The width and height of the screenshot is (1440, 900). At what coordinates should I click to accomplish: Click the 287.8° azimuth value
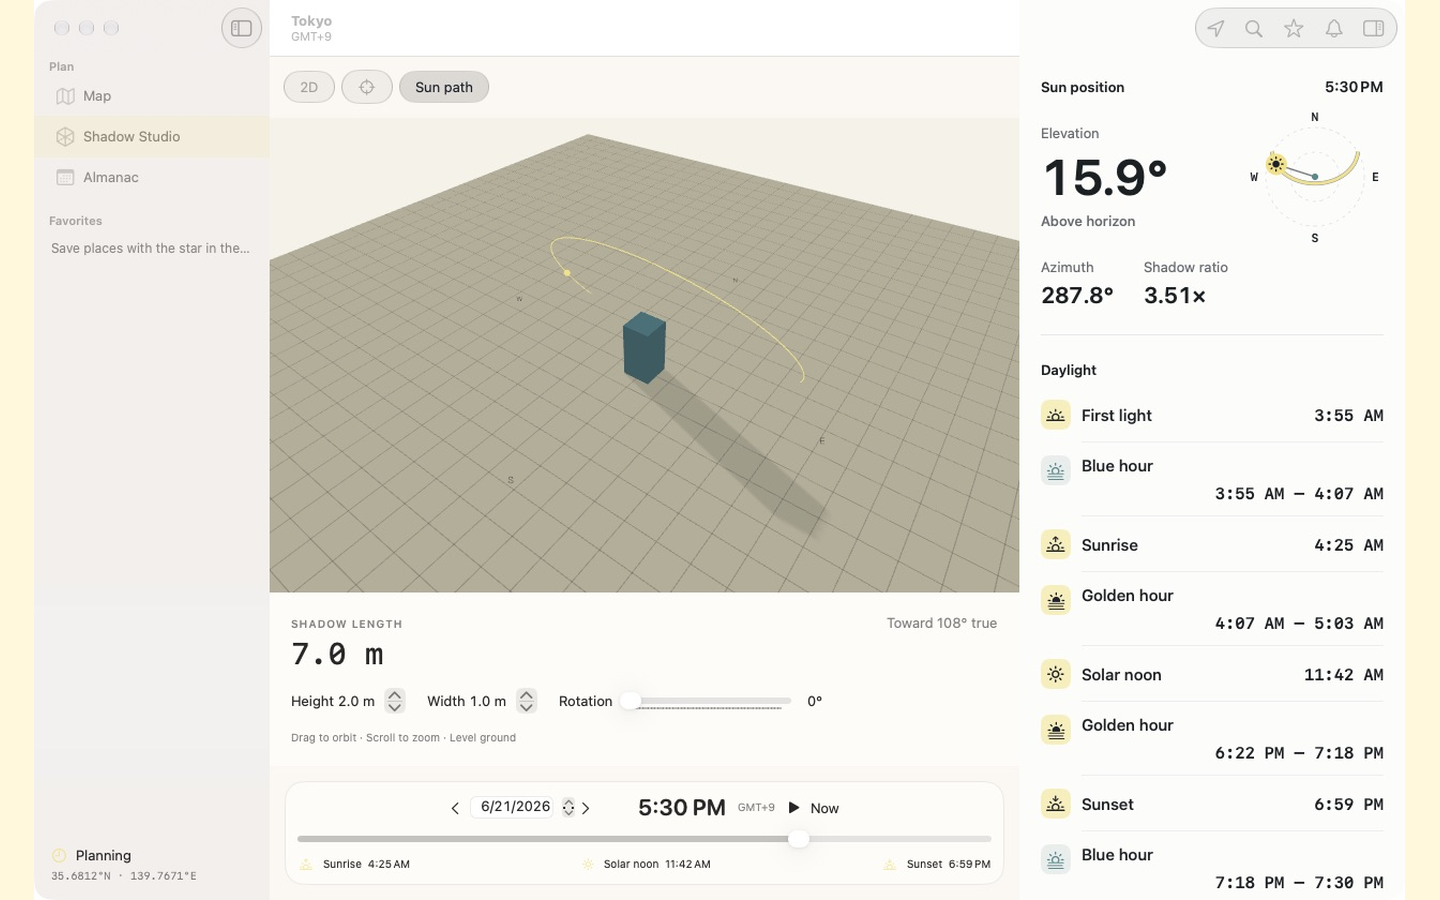[1077, 296]
